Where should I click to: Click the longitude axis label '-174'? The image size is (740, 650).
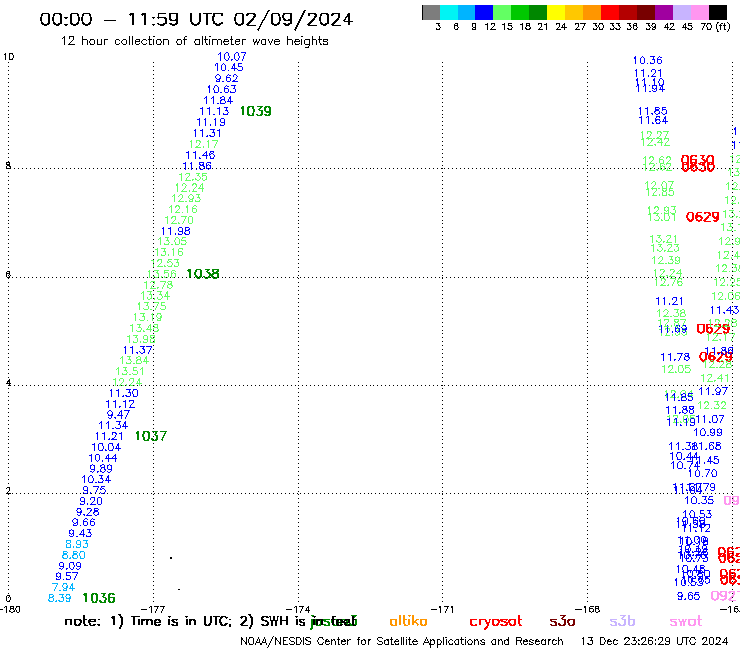click(298, 609)
